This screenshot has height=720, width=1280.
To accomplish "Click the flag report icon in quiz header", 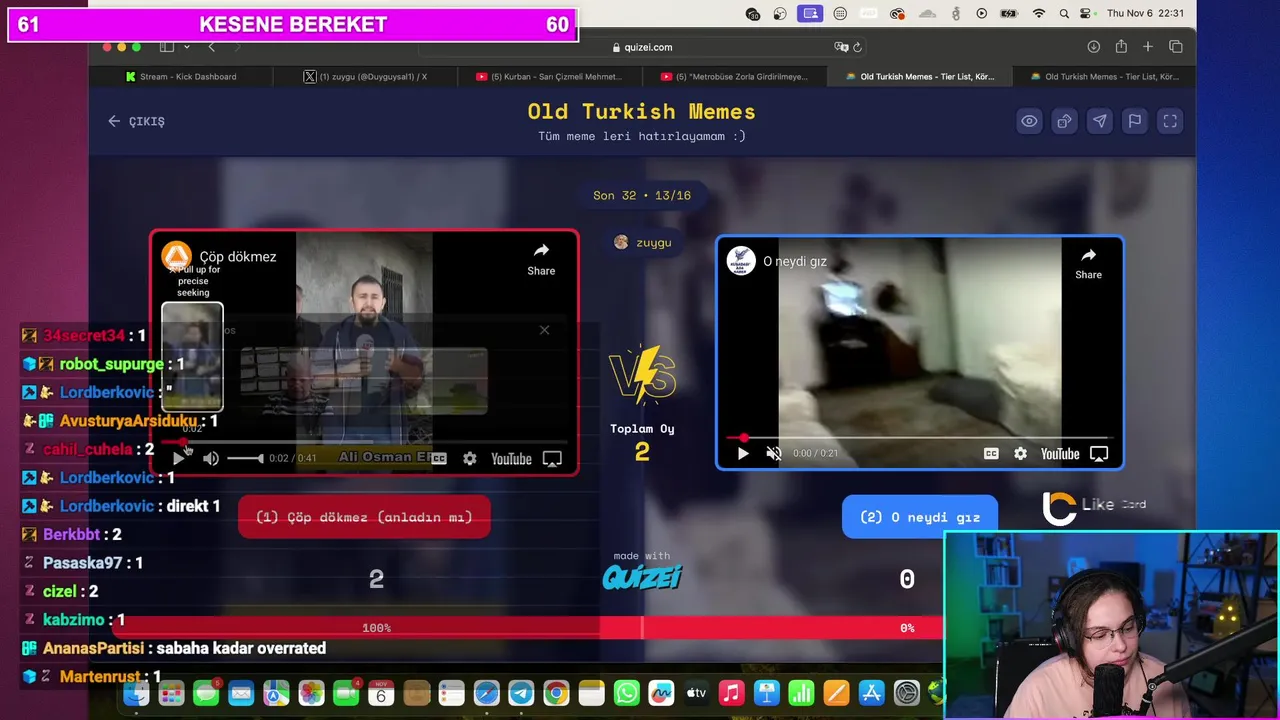I will click(1134, 121).
